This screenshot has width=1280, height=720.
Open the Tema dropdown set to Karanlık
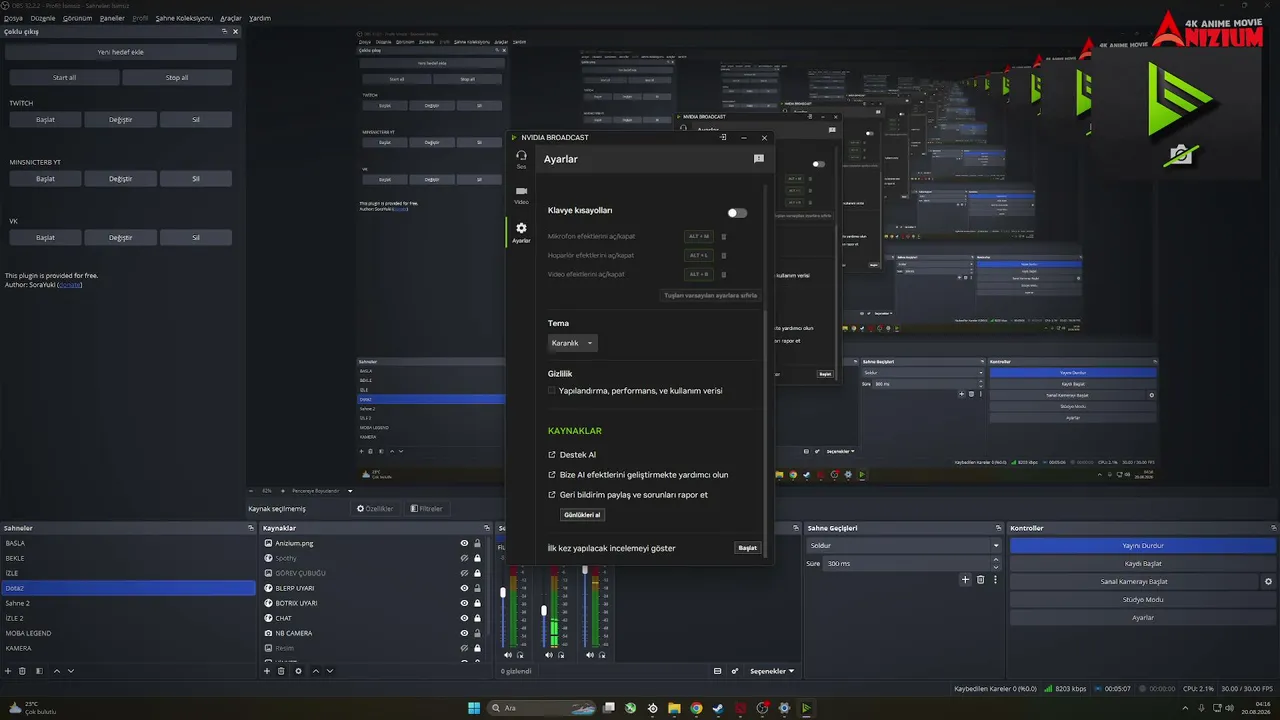[x=573, y=343]
